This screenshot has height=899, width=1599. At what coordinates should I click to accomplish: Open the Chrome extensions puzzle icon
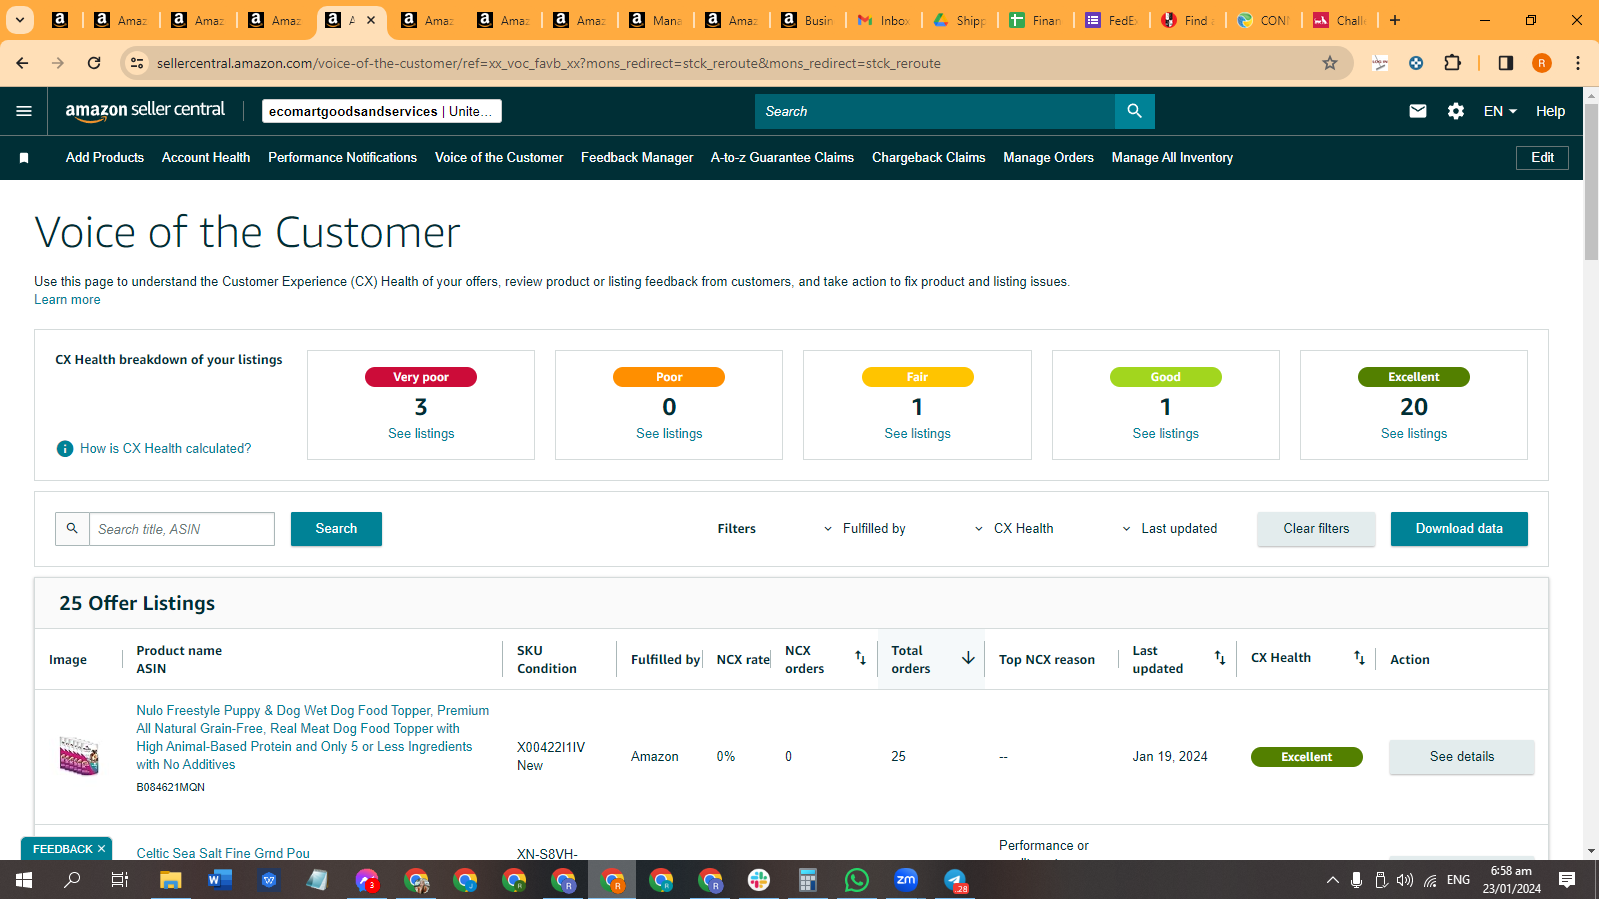[x=1453, y=63]
